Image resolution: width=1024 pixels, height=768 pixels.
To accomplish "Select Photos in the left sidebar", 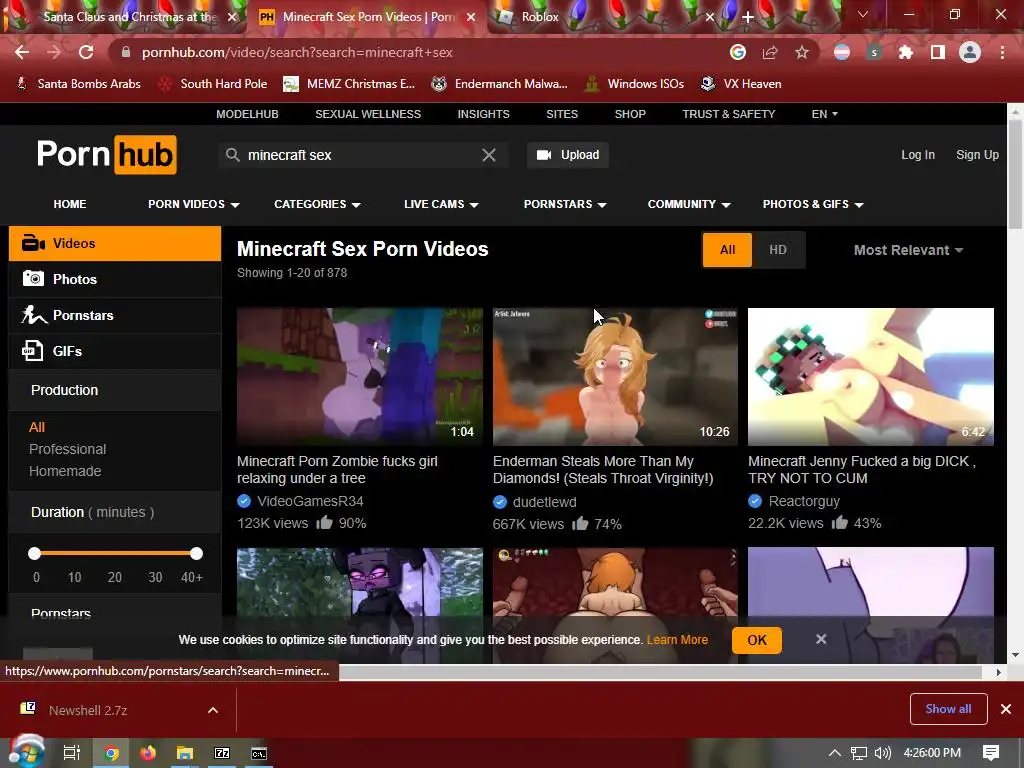I will (x=115, y=280).
